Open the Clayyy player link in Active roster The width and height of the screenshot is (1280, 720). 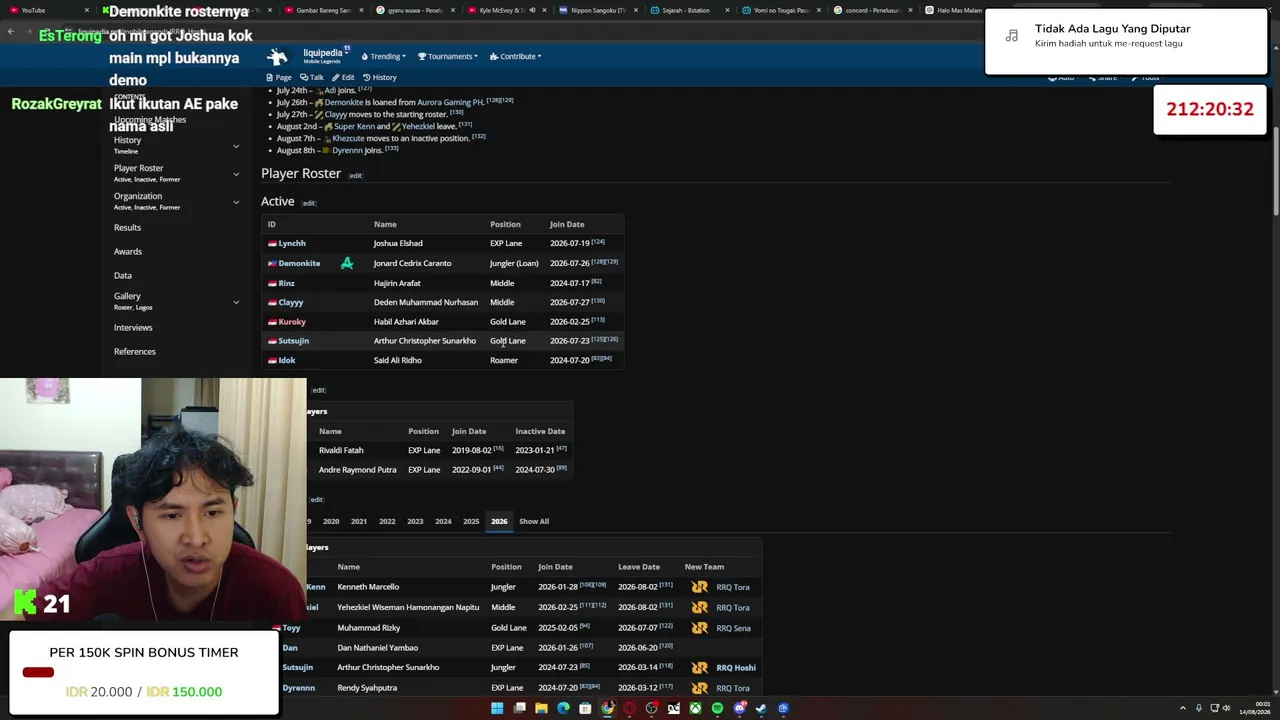click(x=291, y=302)
